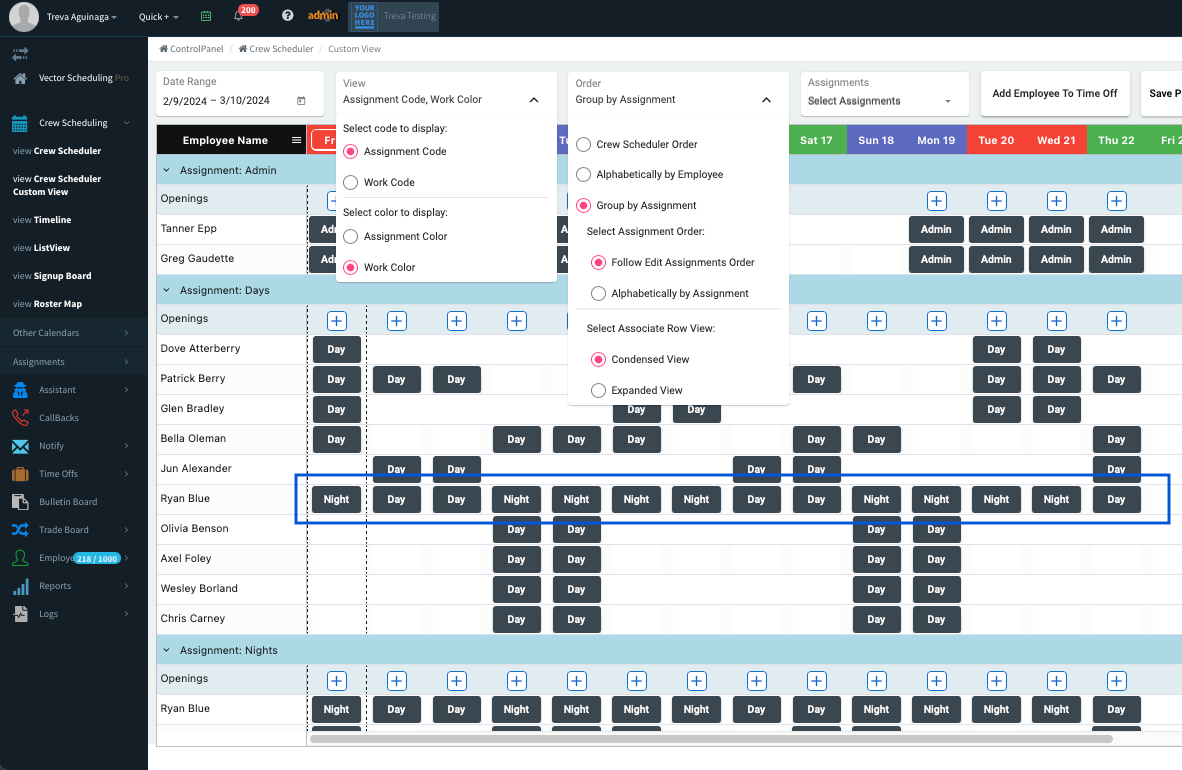Select Alphabetically by Employee radio
This screenshot has height=770, width=1182.
pos(583,174)
